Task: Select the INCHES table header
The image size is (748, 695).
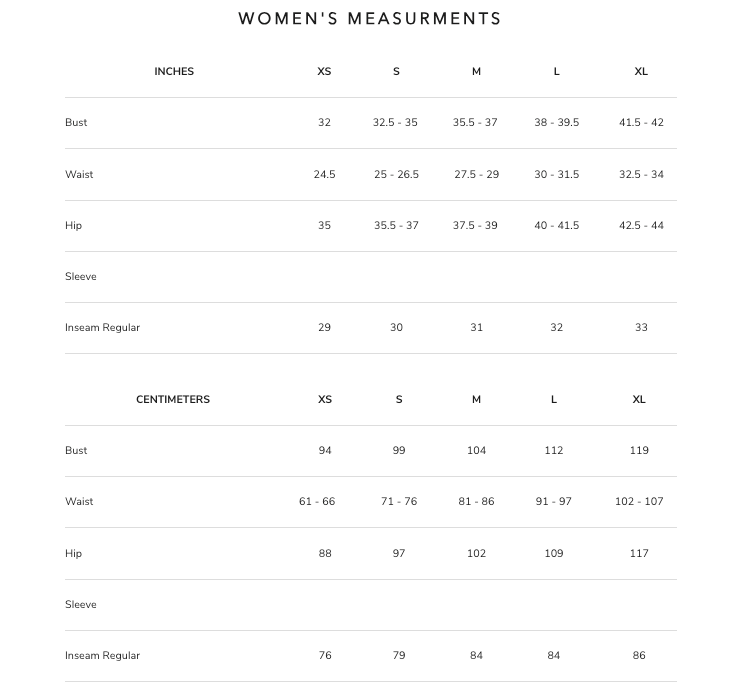Action: click(174, 72)
